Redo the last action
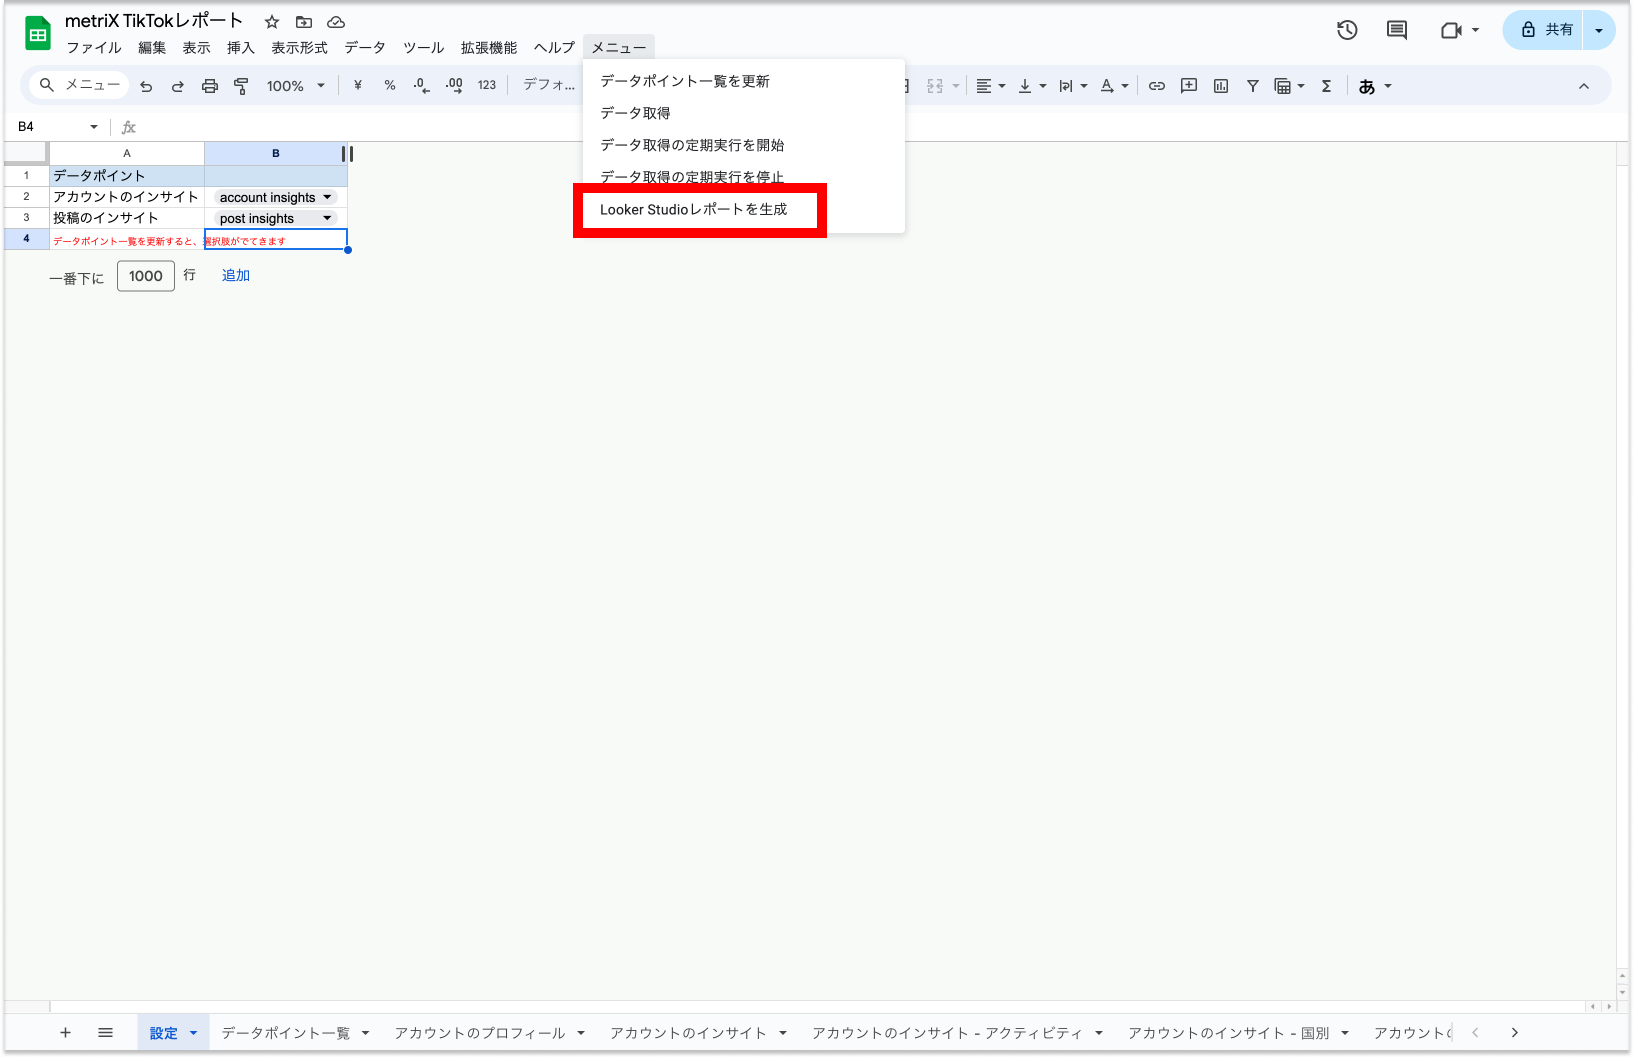 [x=178, y=86]
